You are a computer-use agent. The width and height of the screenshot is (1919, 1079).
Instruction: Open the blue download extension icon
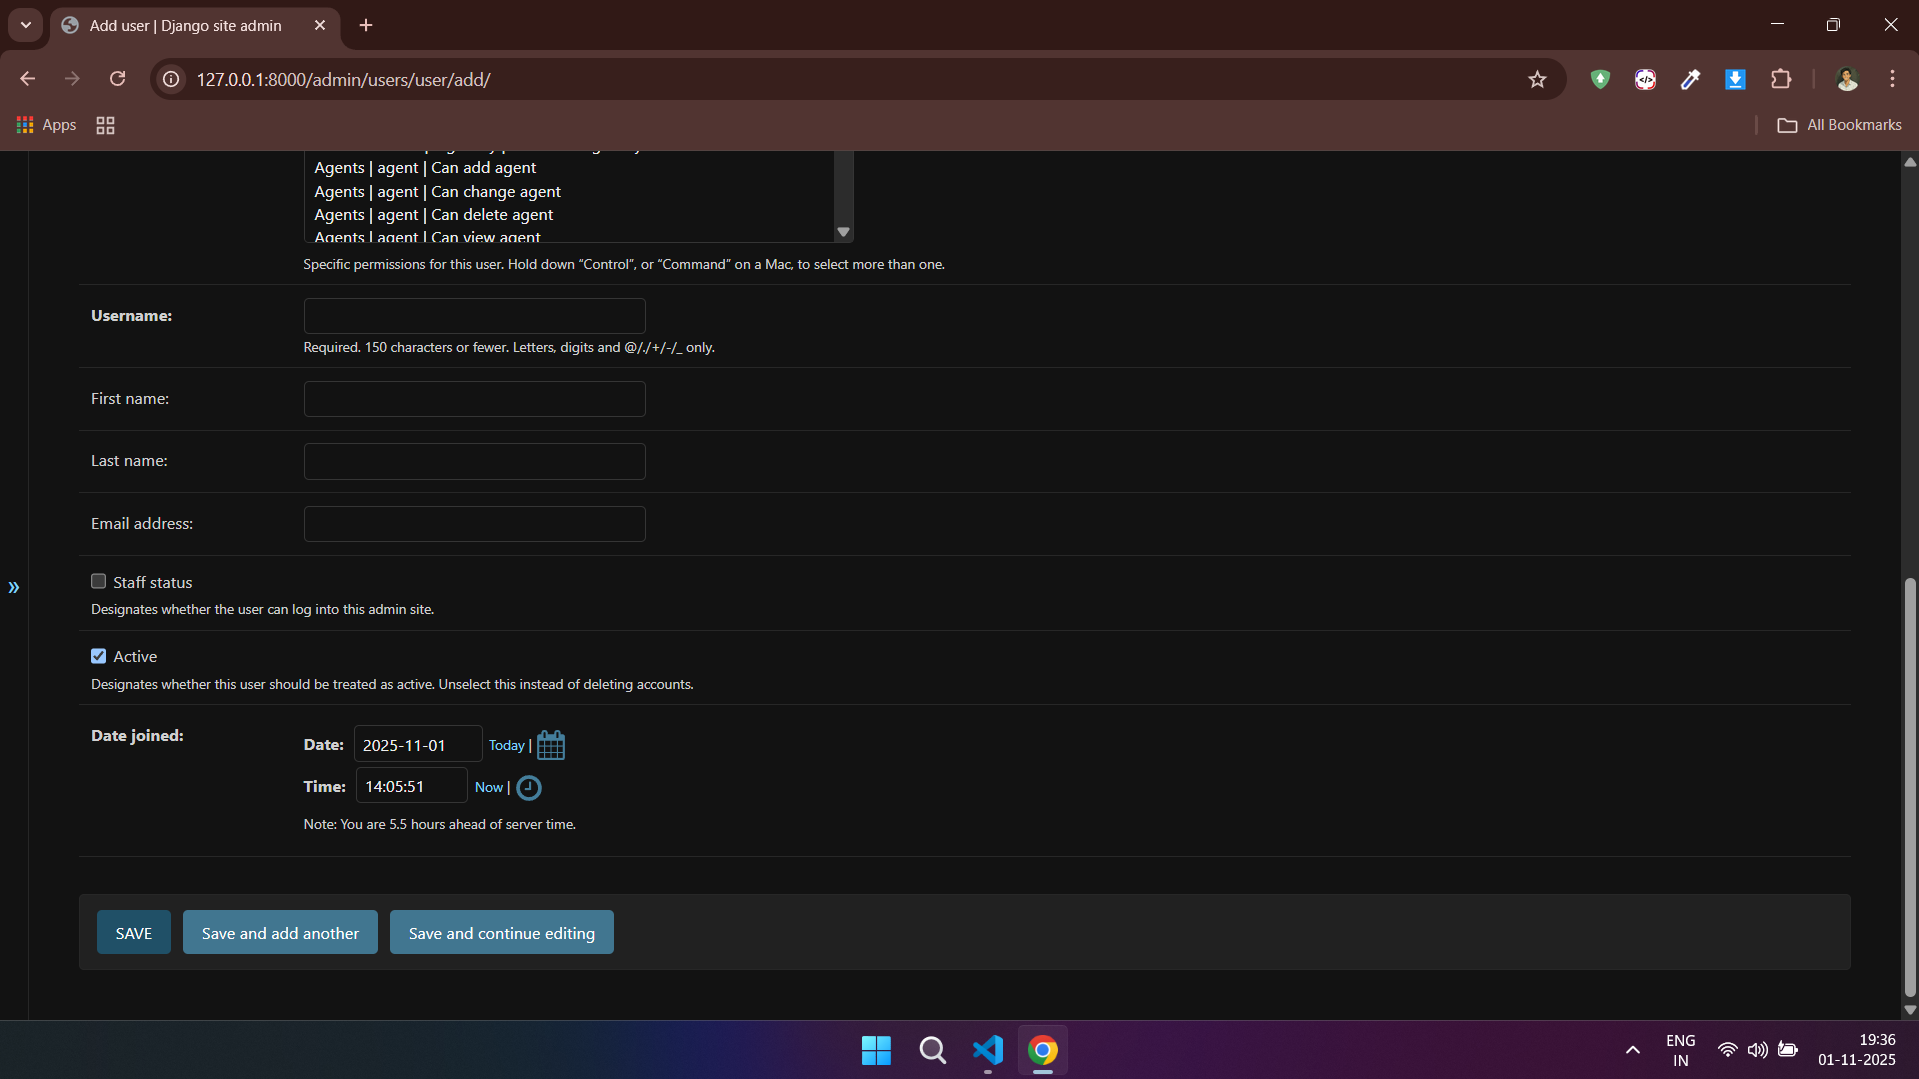point(1735,80)
